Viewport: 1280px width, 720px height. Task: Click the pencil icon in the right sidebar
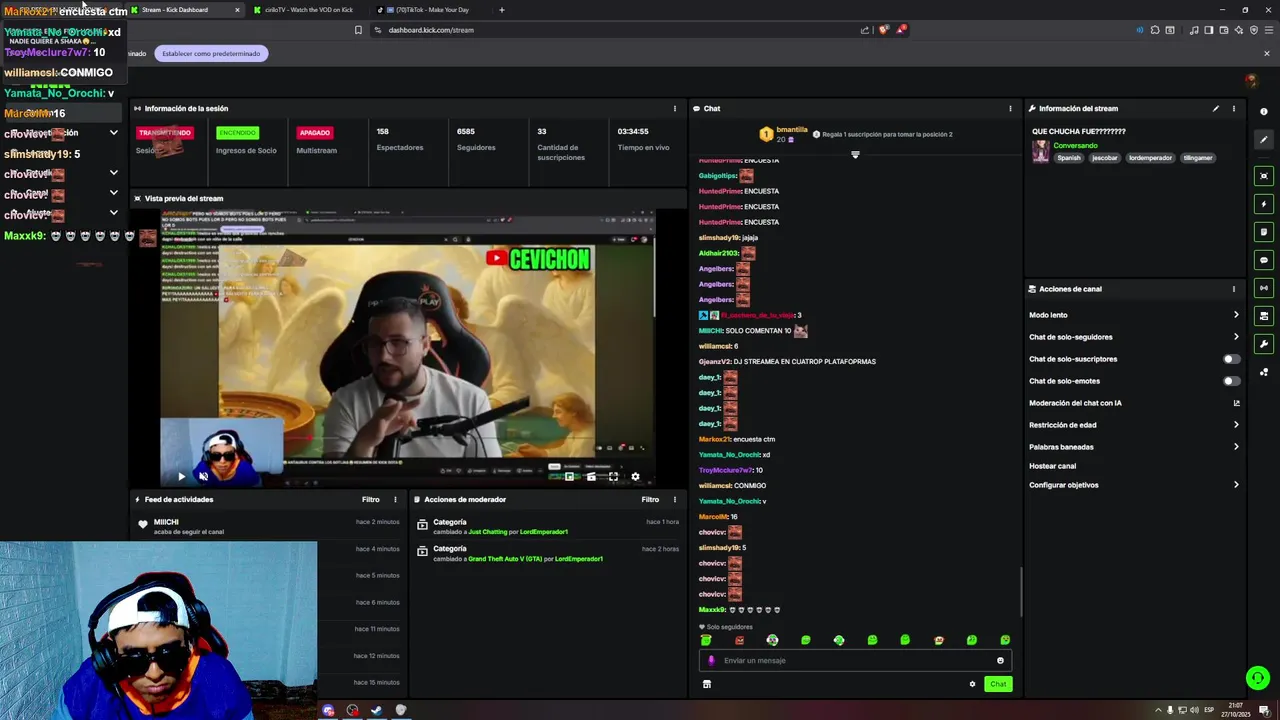pyautogui.click(x=1264, y=140)
